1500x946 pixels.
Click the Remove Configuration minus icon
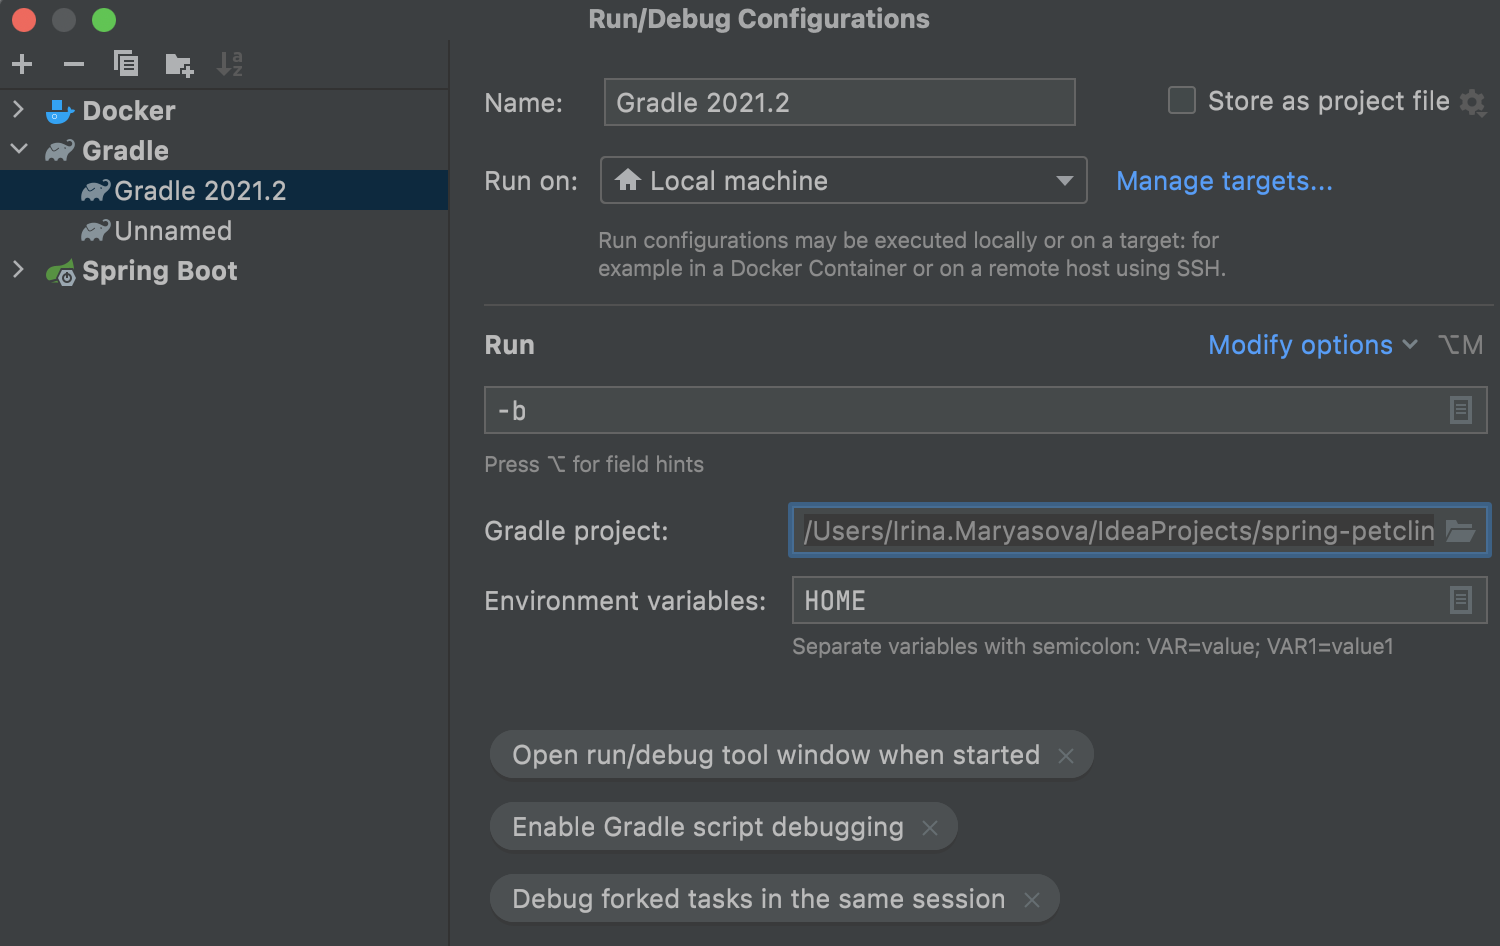74,65
